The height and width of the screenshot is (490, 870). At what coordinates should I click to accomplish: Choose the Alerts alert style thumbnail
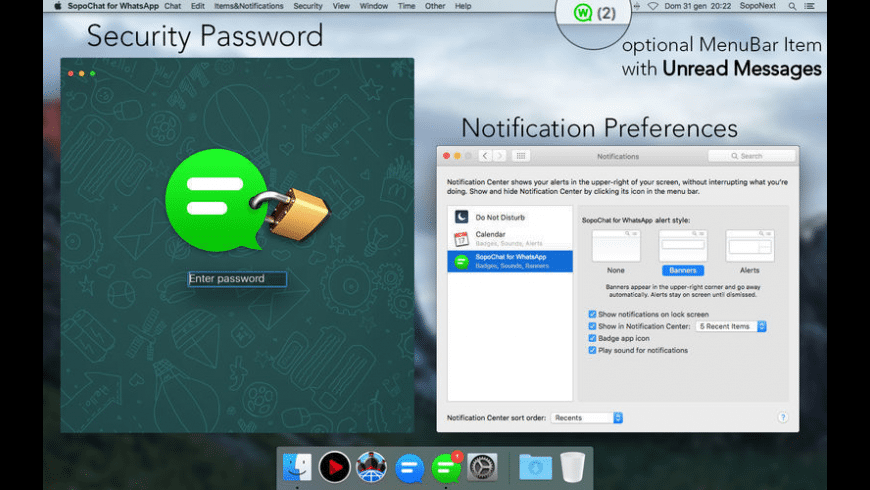pyautogui.click(x=750, y=246)
